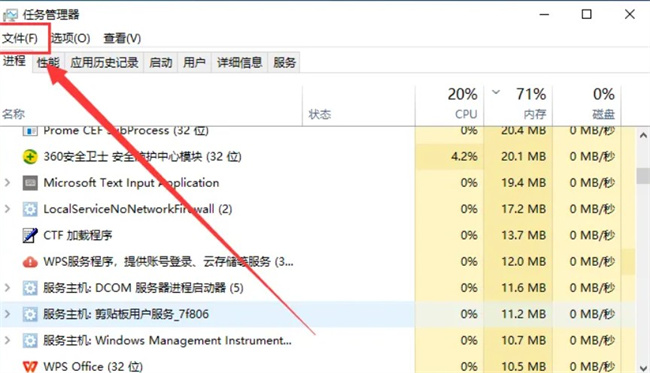Open the 文件(F) menu
Viewport: 650px width, 373px height.
pos(20,39)
